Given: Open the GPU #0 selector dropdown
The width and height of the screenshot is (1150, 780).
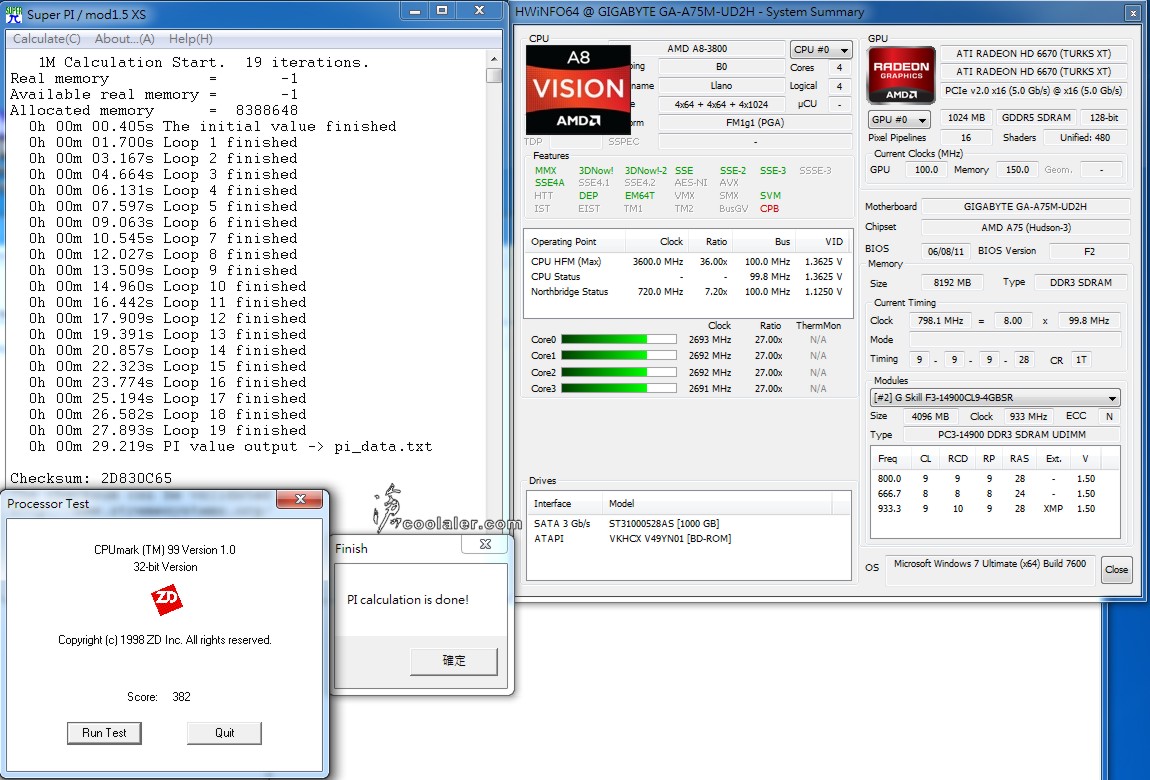Looking at the screenshot, I should pos(899,119).
